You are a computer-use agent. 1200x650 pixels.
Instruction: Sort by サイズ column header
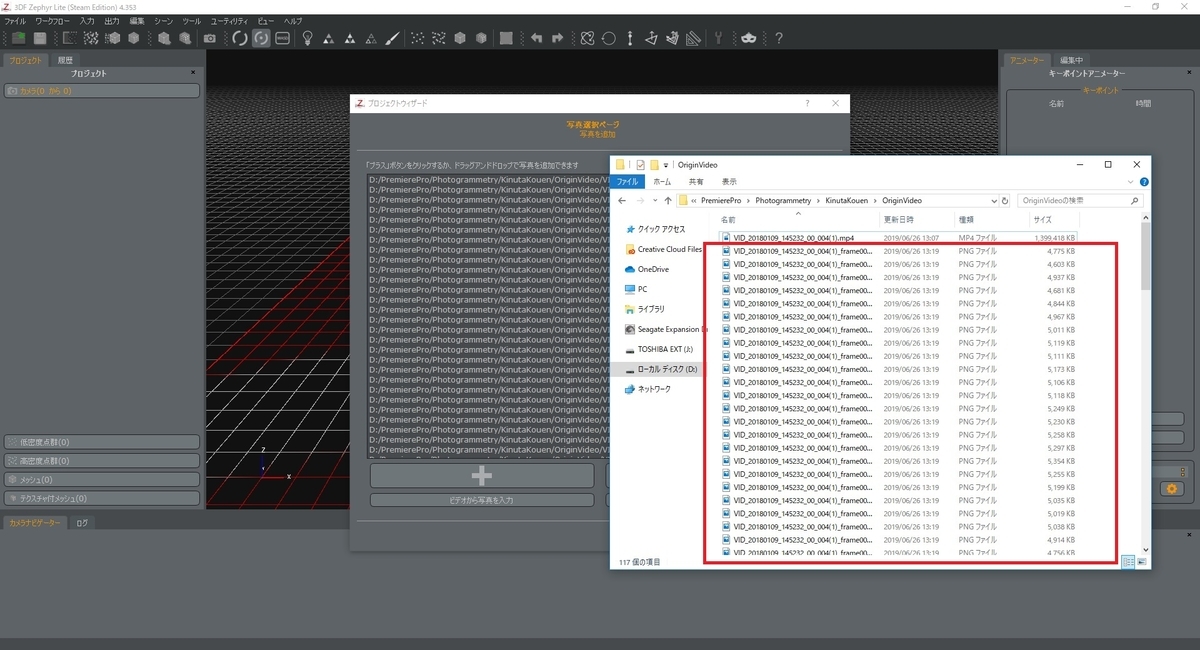(x=1042, y=220)
